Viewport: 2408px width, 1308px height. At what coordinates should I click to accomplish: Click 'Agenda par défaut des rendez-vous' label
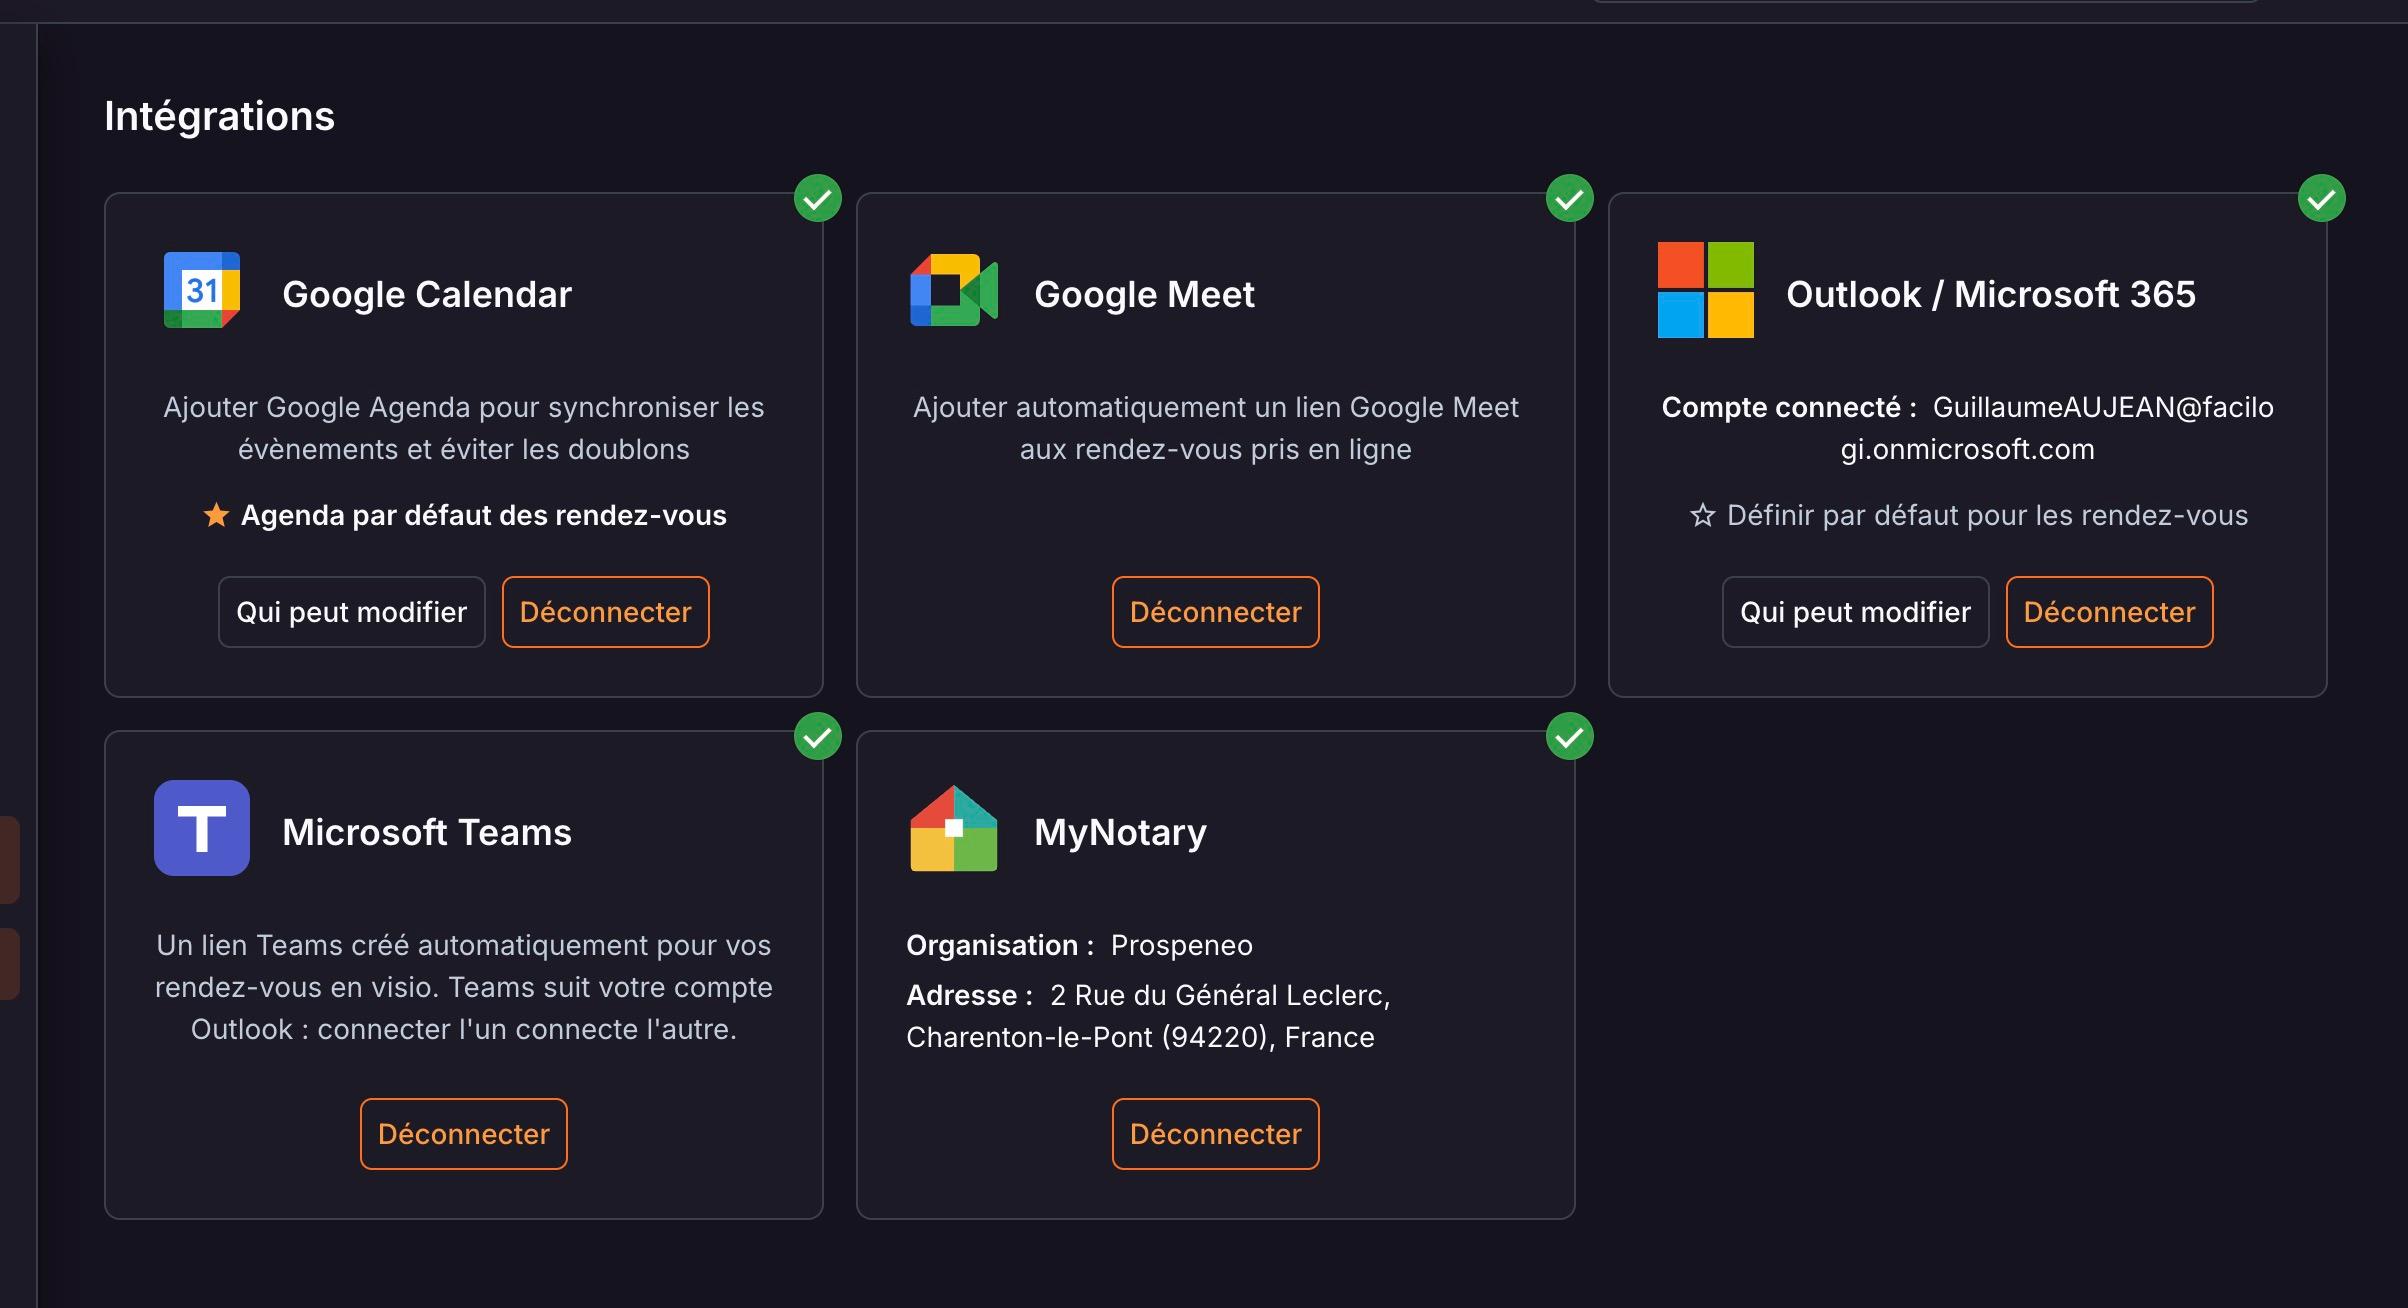point(484,515)
